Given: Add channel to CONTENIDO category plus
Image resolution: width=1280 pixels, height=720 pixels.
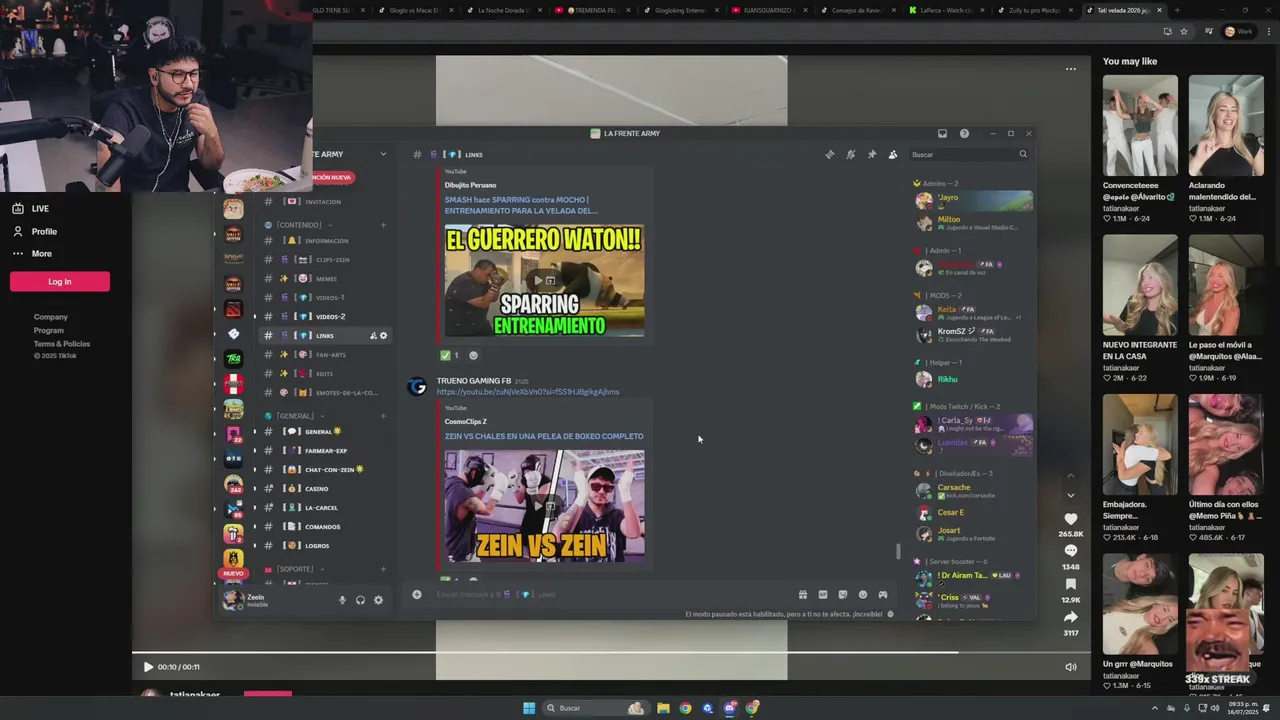Looking at the screenshot, I should 383,225.
